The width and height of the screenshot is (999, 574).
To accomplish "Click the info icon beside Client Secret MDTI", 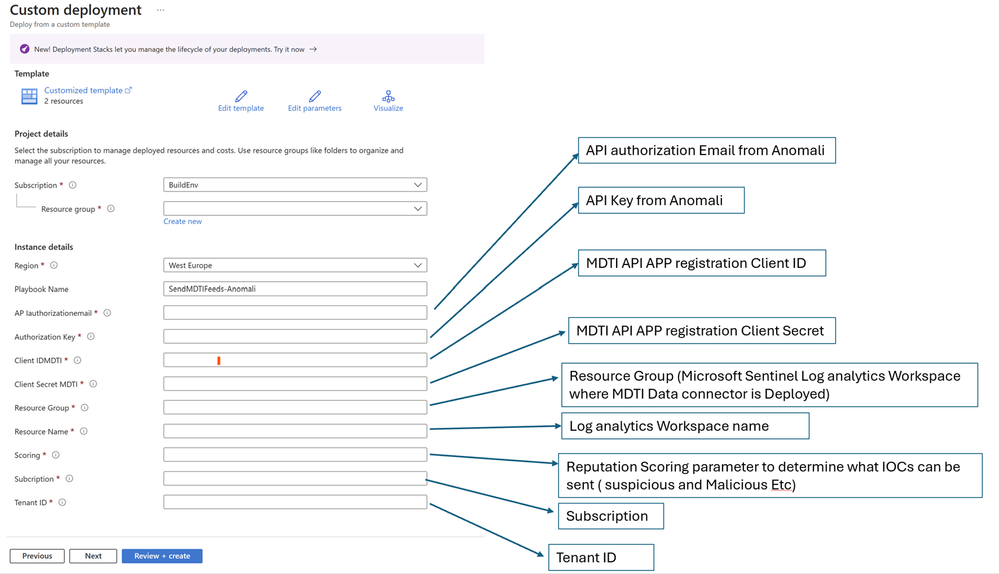I will tap(93, 384).
